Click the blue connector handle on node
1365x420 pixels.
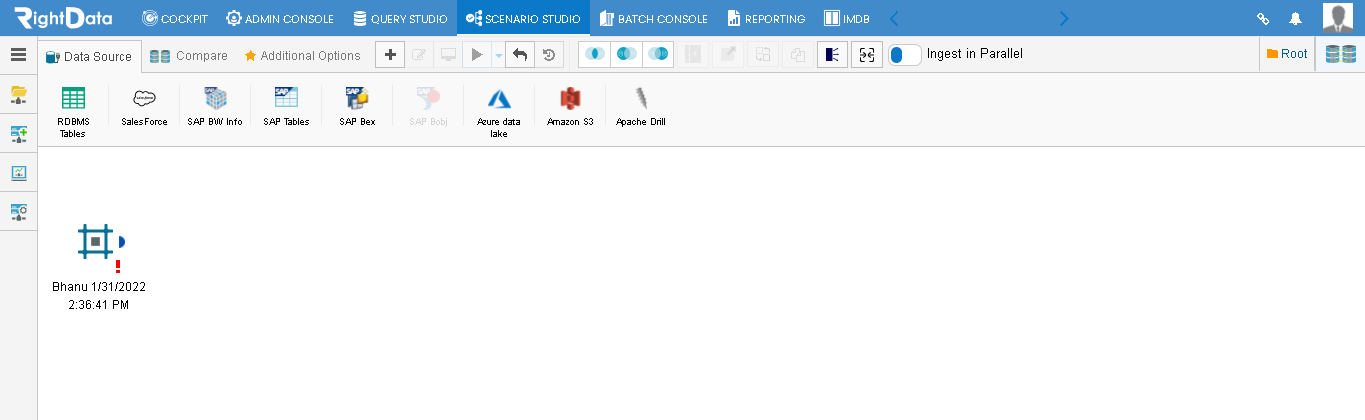click(120, 241)
